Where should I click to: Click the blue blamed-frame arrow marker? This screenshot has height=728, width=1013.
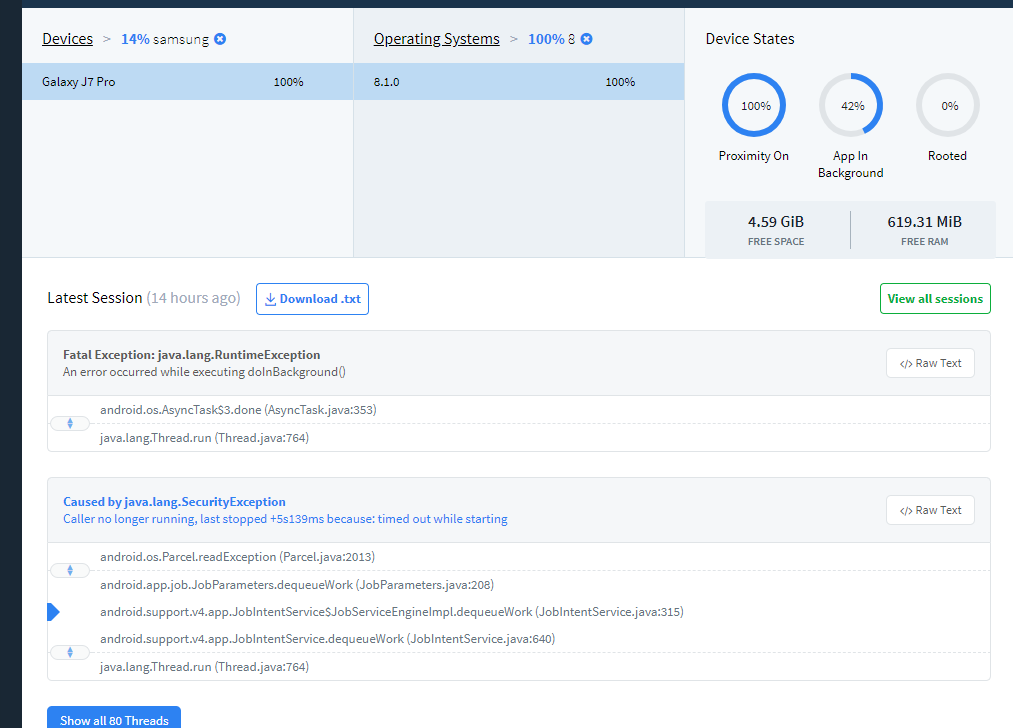(x=54, y=612)
